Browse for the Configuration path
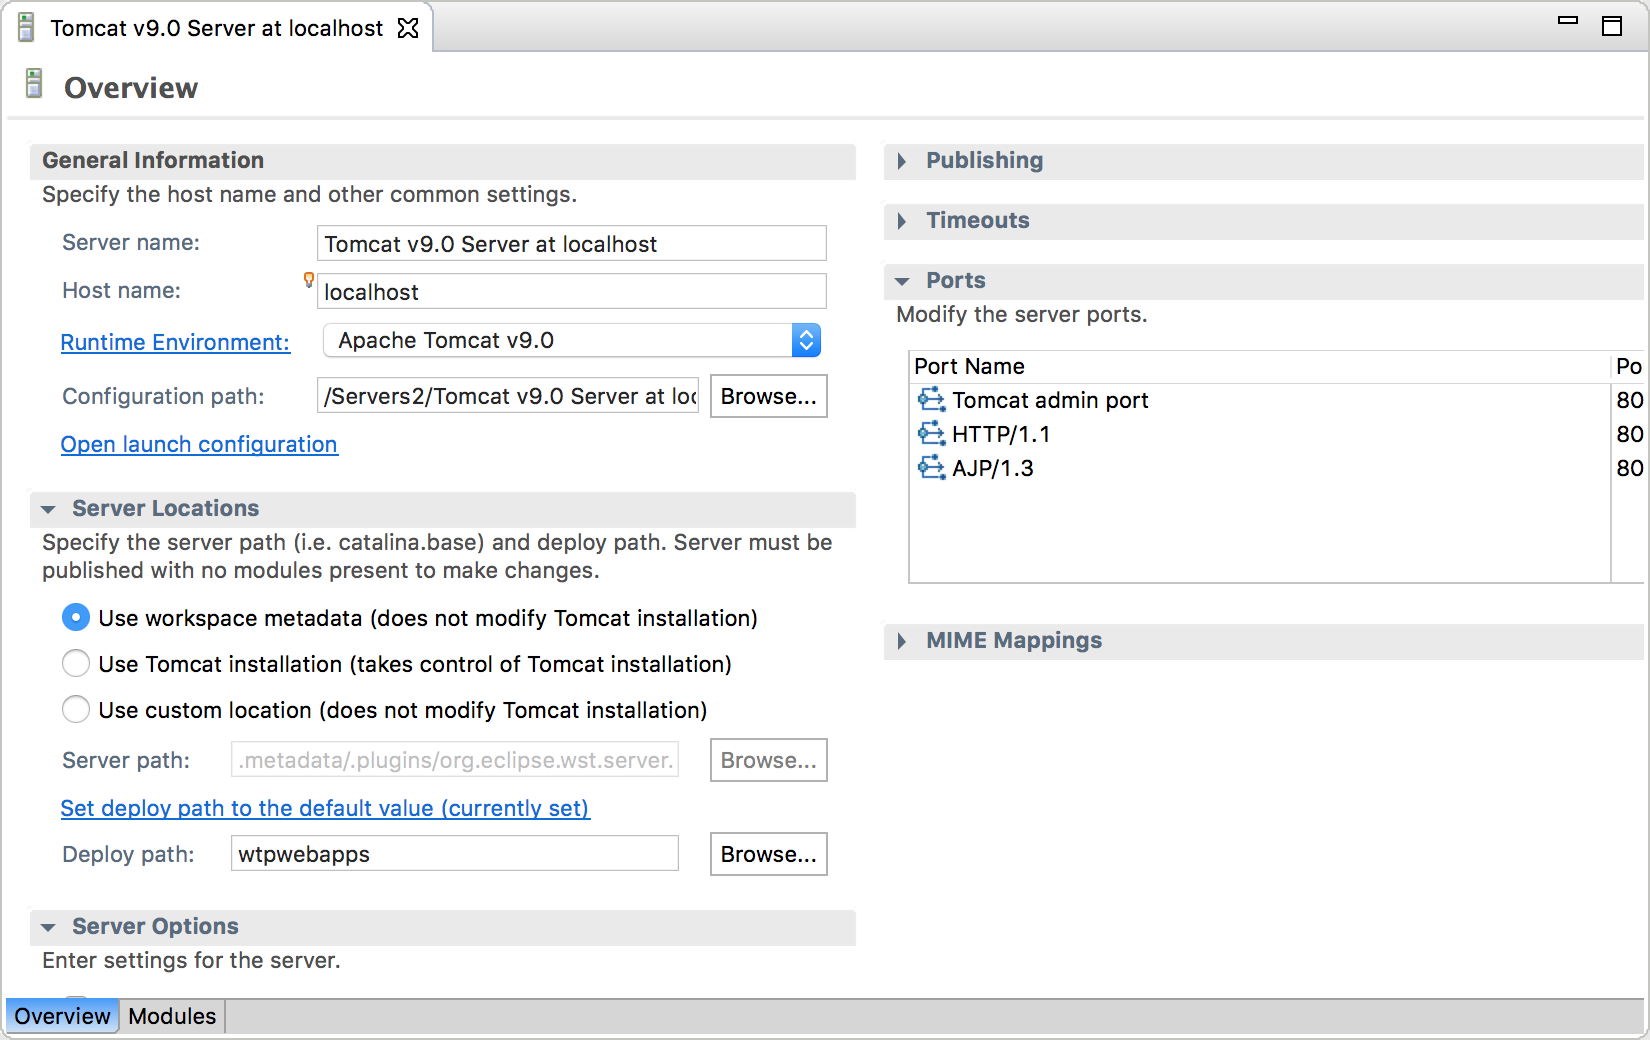This screenshot has height=1040, width=1650. (x=768, y=396)
